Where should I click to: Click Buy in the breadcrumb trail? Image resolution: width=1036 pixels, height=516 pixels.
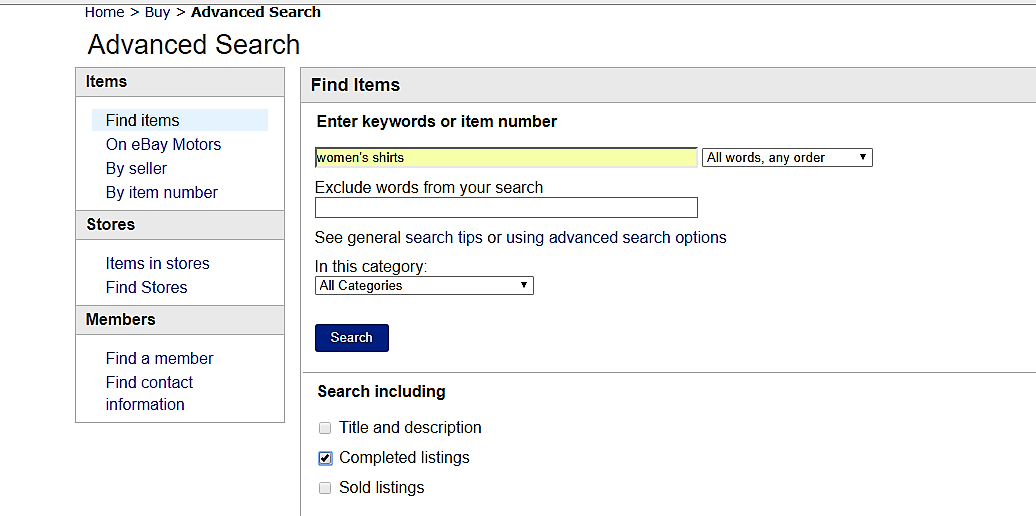[157, 12]
